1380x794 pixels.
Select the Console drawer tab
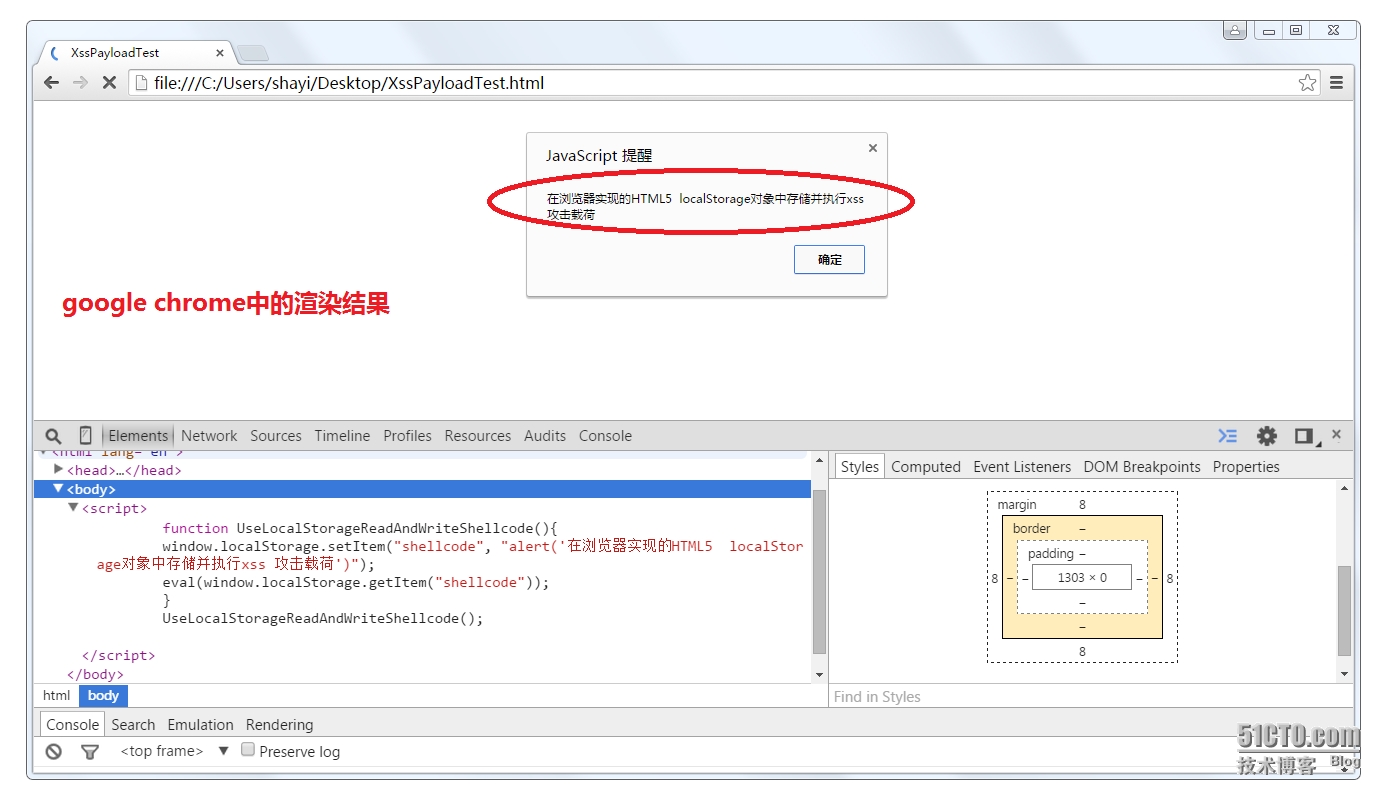73,725
